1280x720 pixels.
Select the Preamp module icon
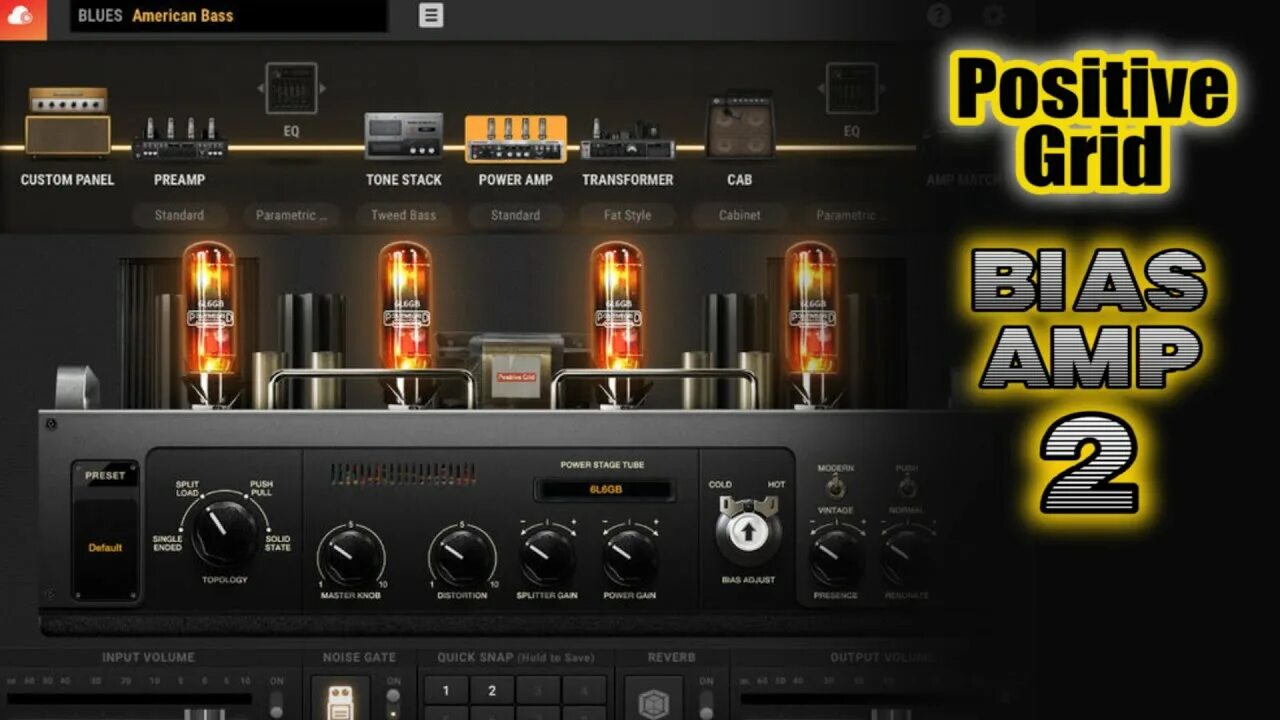coord(180,138)
